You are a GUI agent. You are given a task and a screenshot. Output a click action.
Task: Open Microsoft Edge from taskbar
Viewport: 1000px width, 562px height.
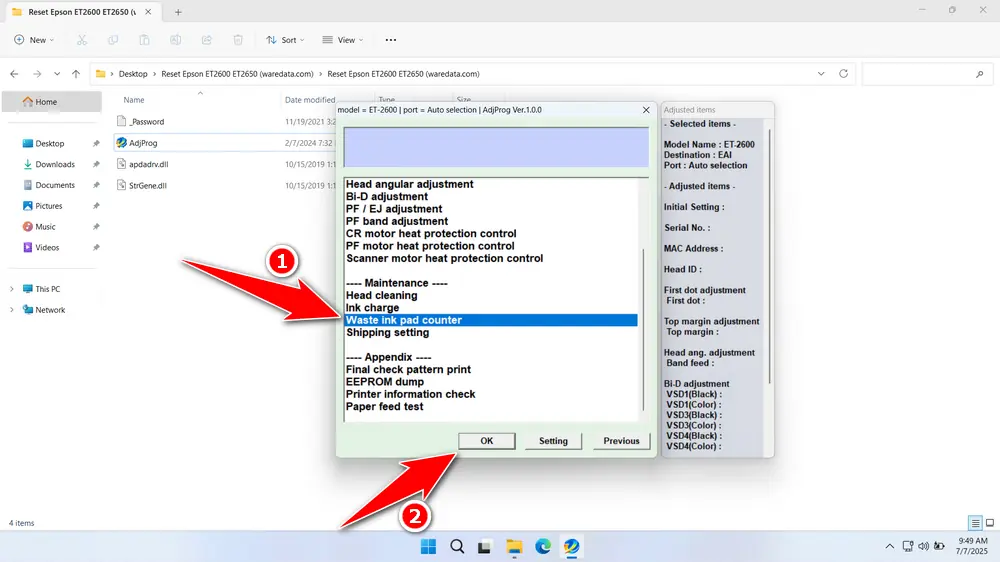543,547
